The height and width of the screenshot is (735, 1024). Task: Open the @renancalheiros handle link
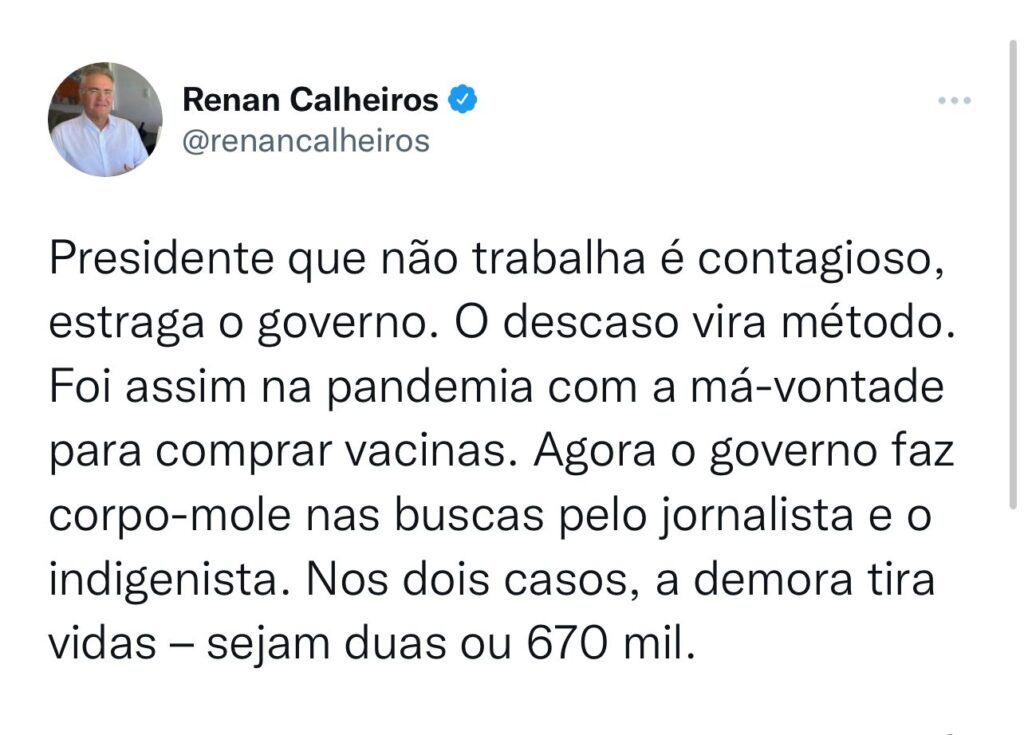pos(305,141)
